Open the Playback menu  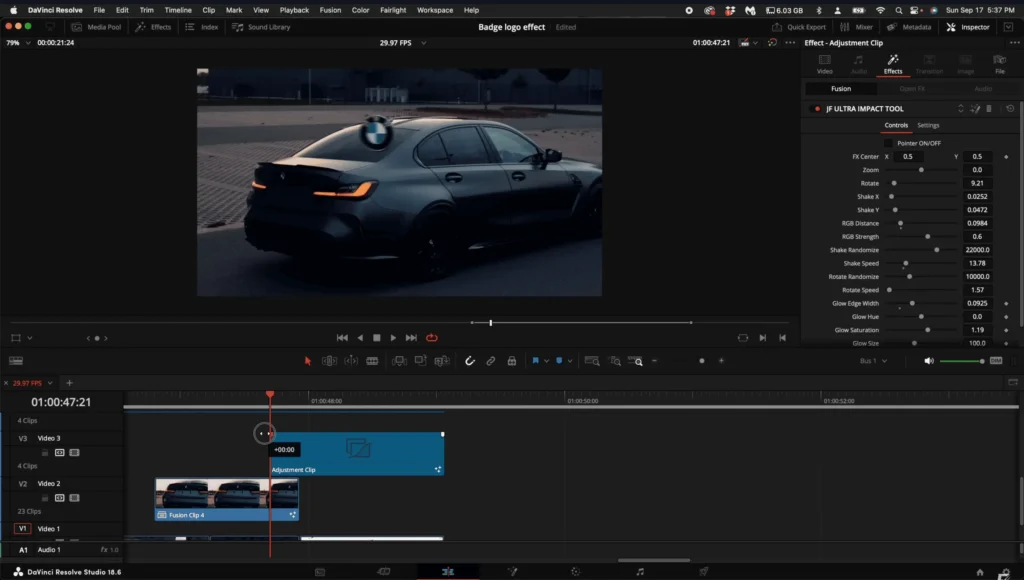click(294, 11)
